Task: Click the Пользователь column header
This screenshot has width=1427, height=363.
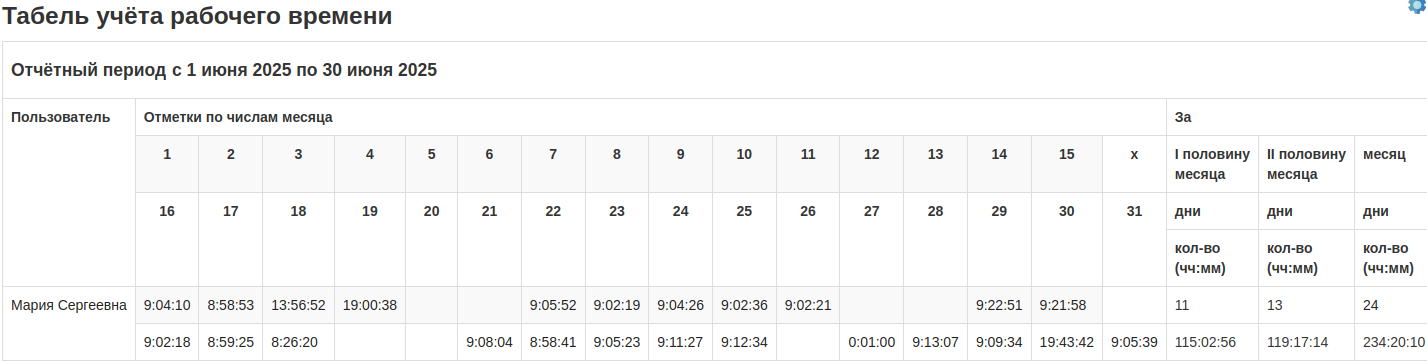Action: [60, 117]
